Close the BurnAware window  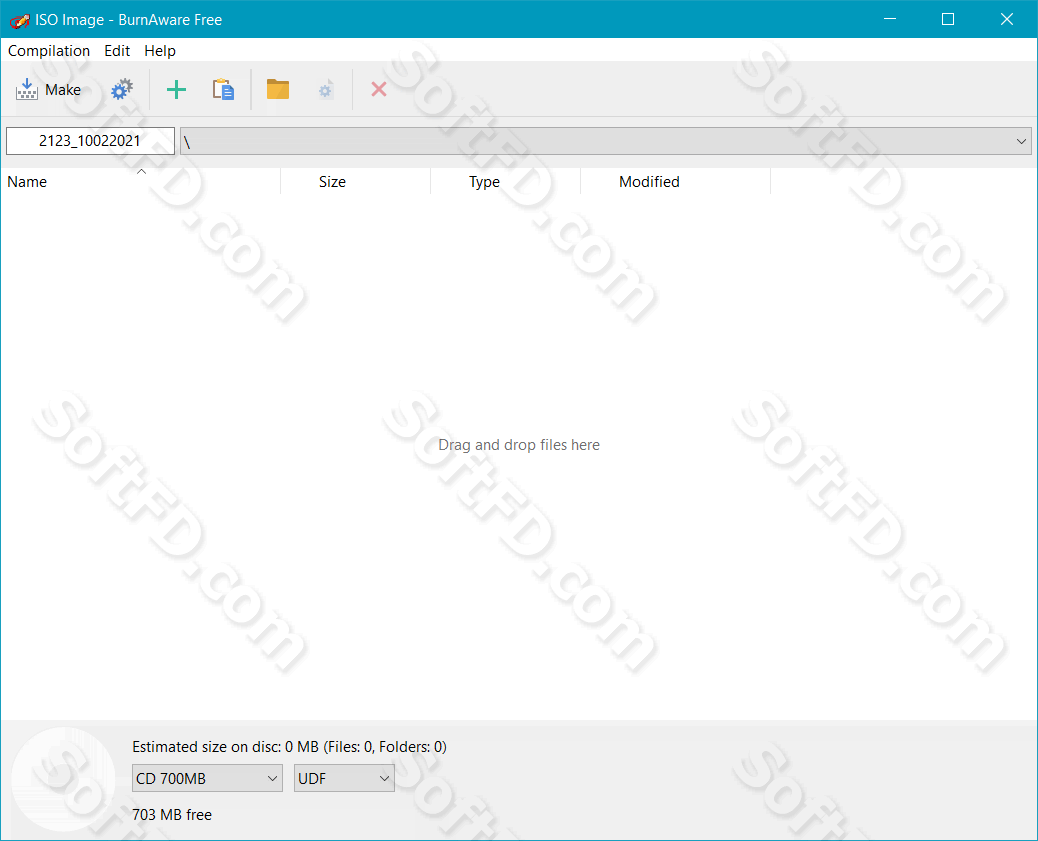(1007, 19)
